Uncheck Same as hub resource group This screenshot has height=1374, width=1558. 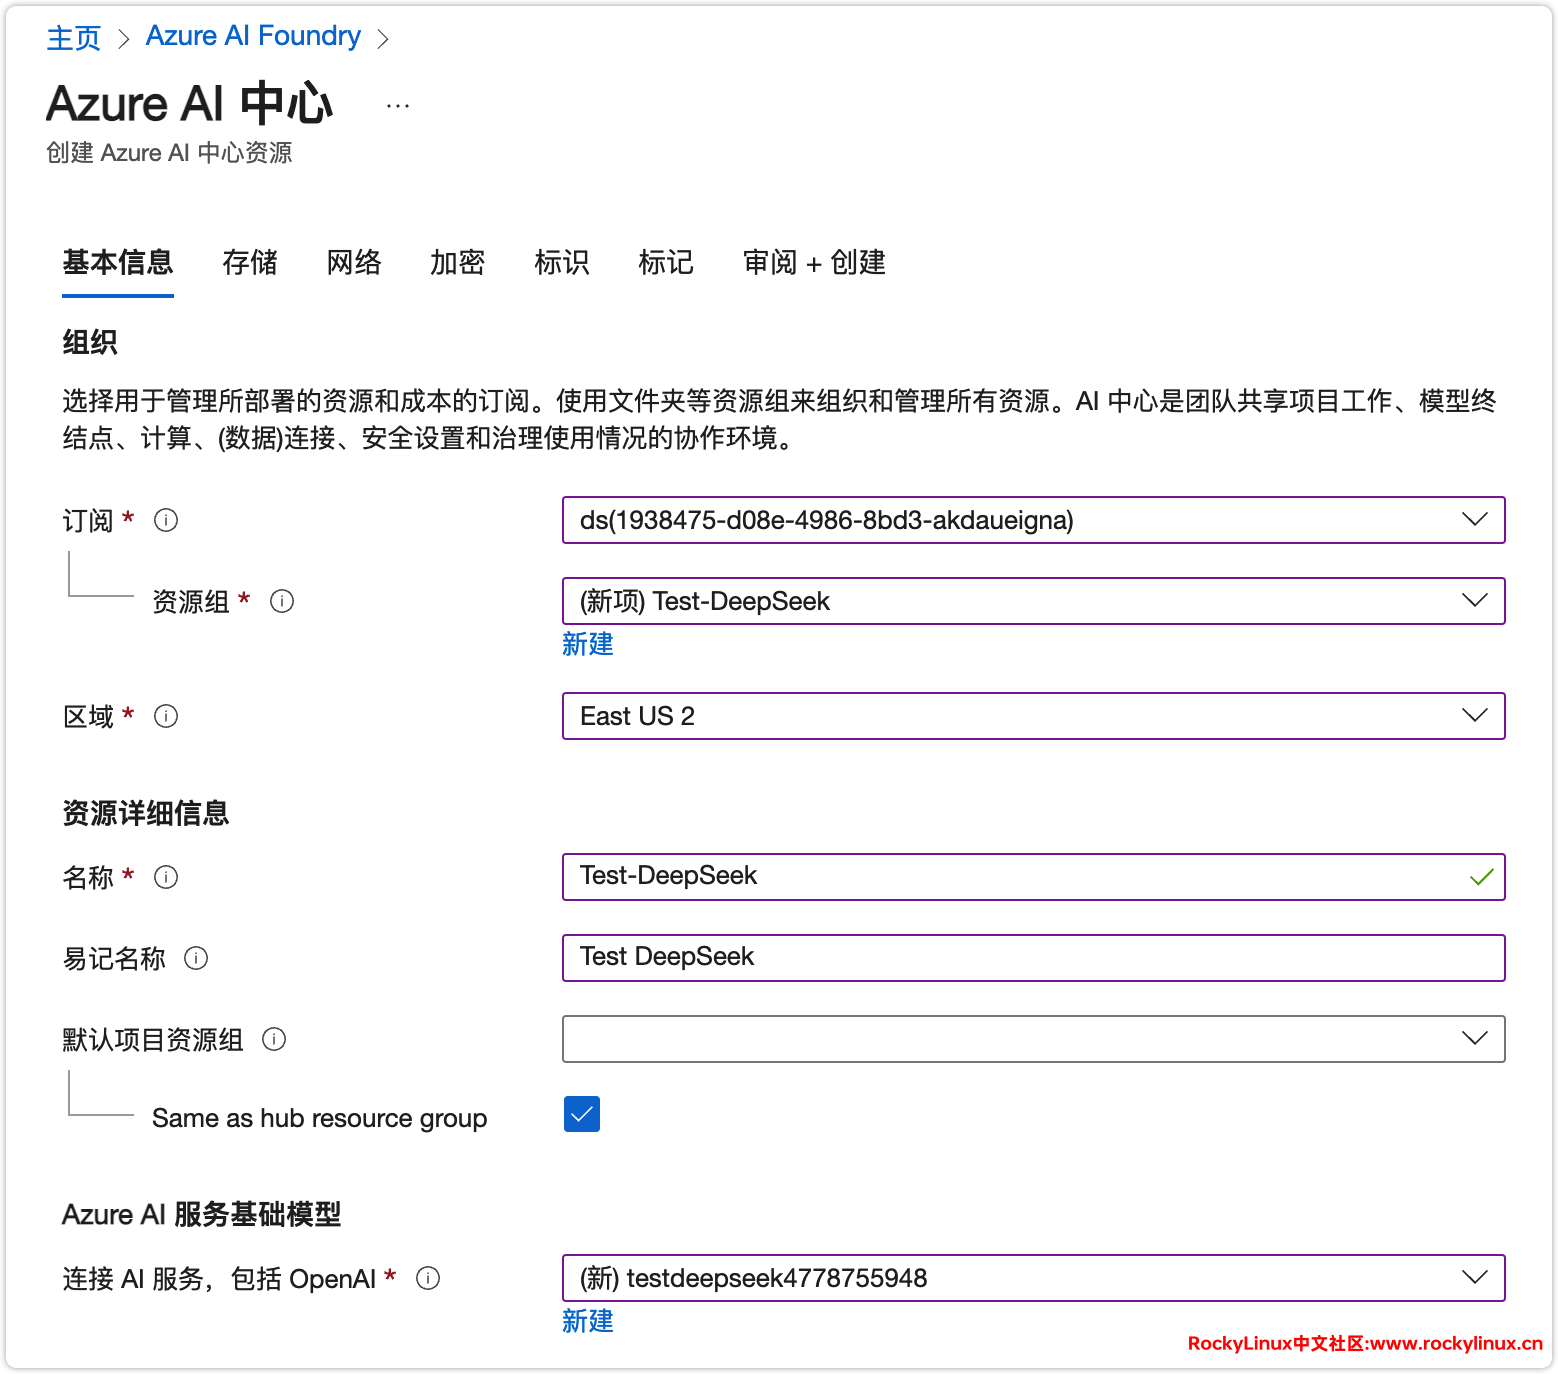582,1114
